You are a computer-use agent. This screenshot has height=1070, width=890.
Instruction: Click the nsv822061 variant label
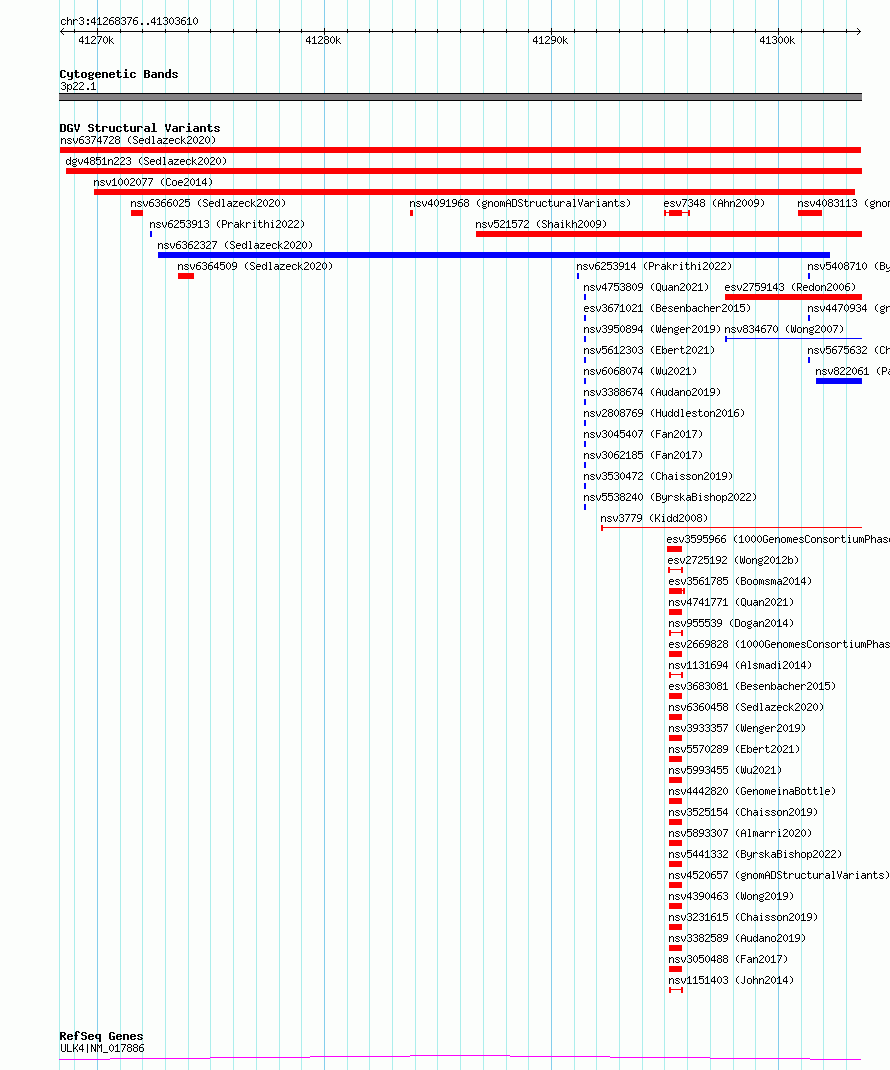[852, 371]
